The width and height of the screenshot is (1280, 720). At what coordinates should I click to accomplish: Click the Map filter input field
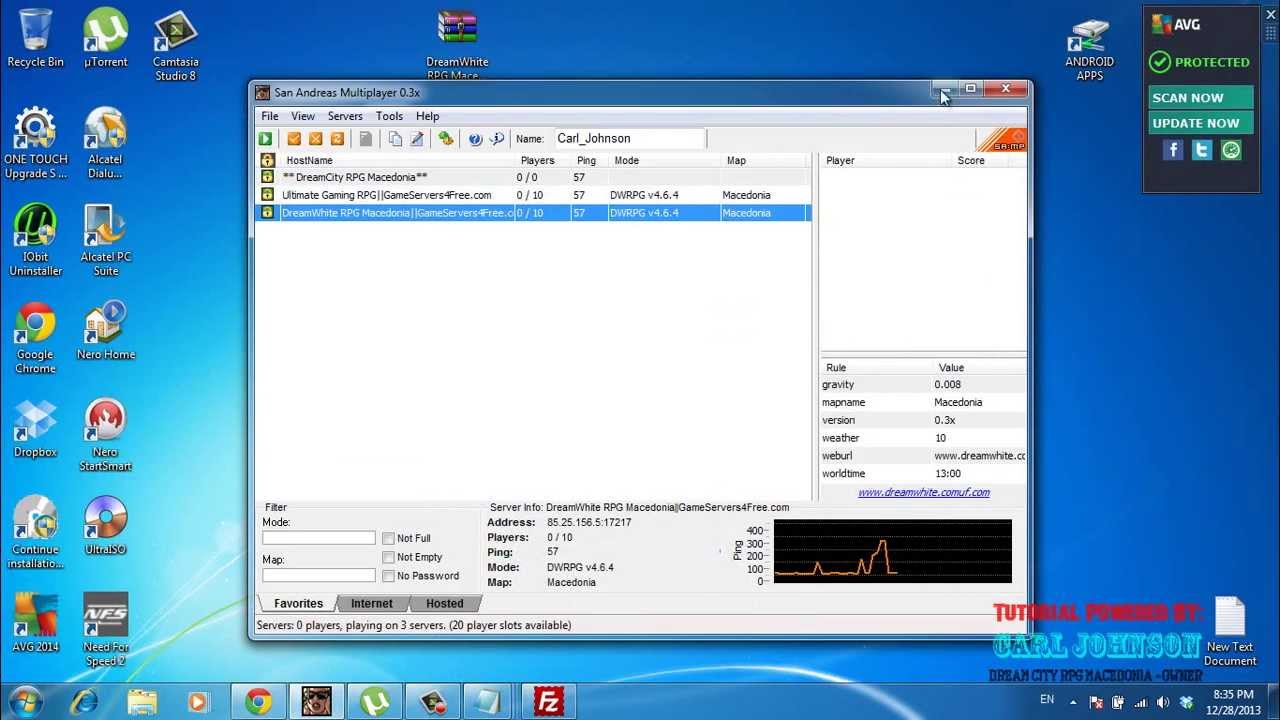click(x=318, y=575)
